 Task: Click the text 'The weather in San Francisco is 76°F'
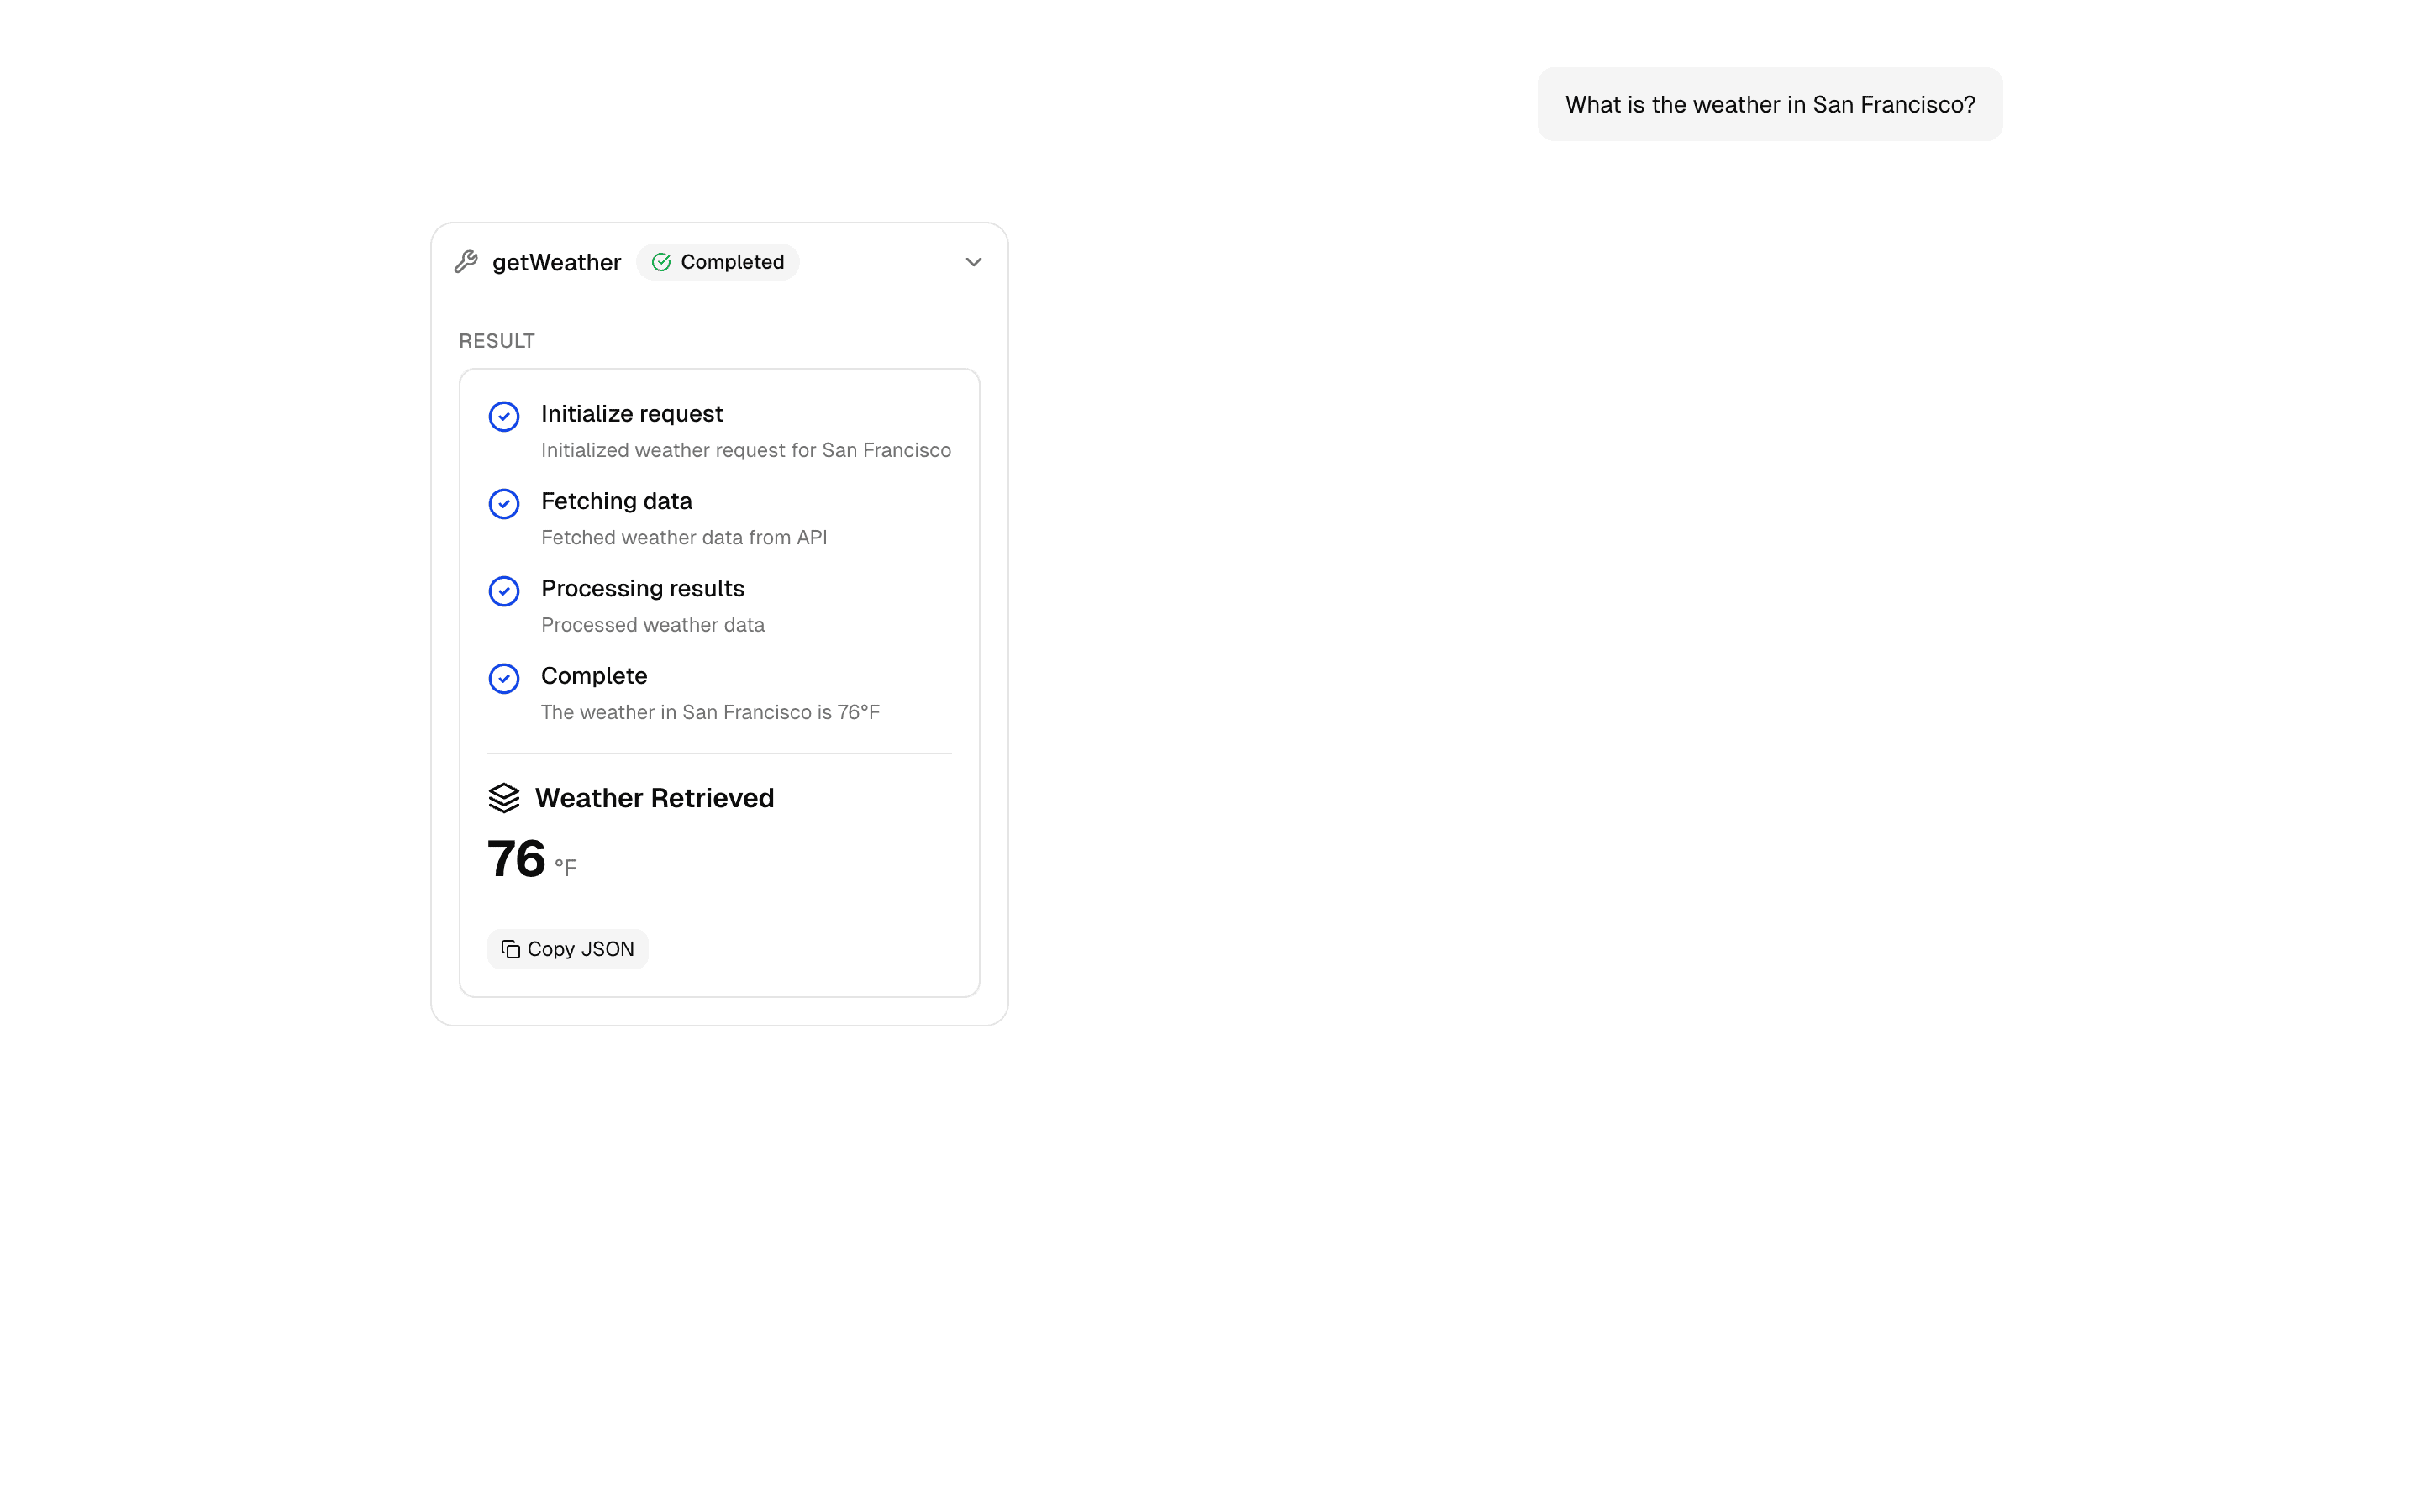(710, 712)
